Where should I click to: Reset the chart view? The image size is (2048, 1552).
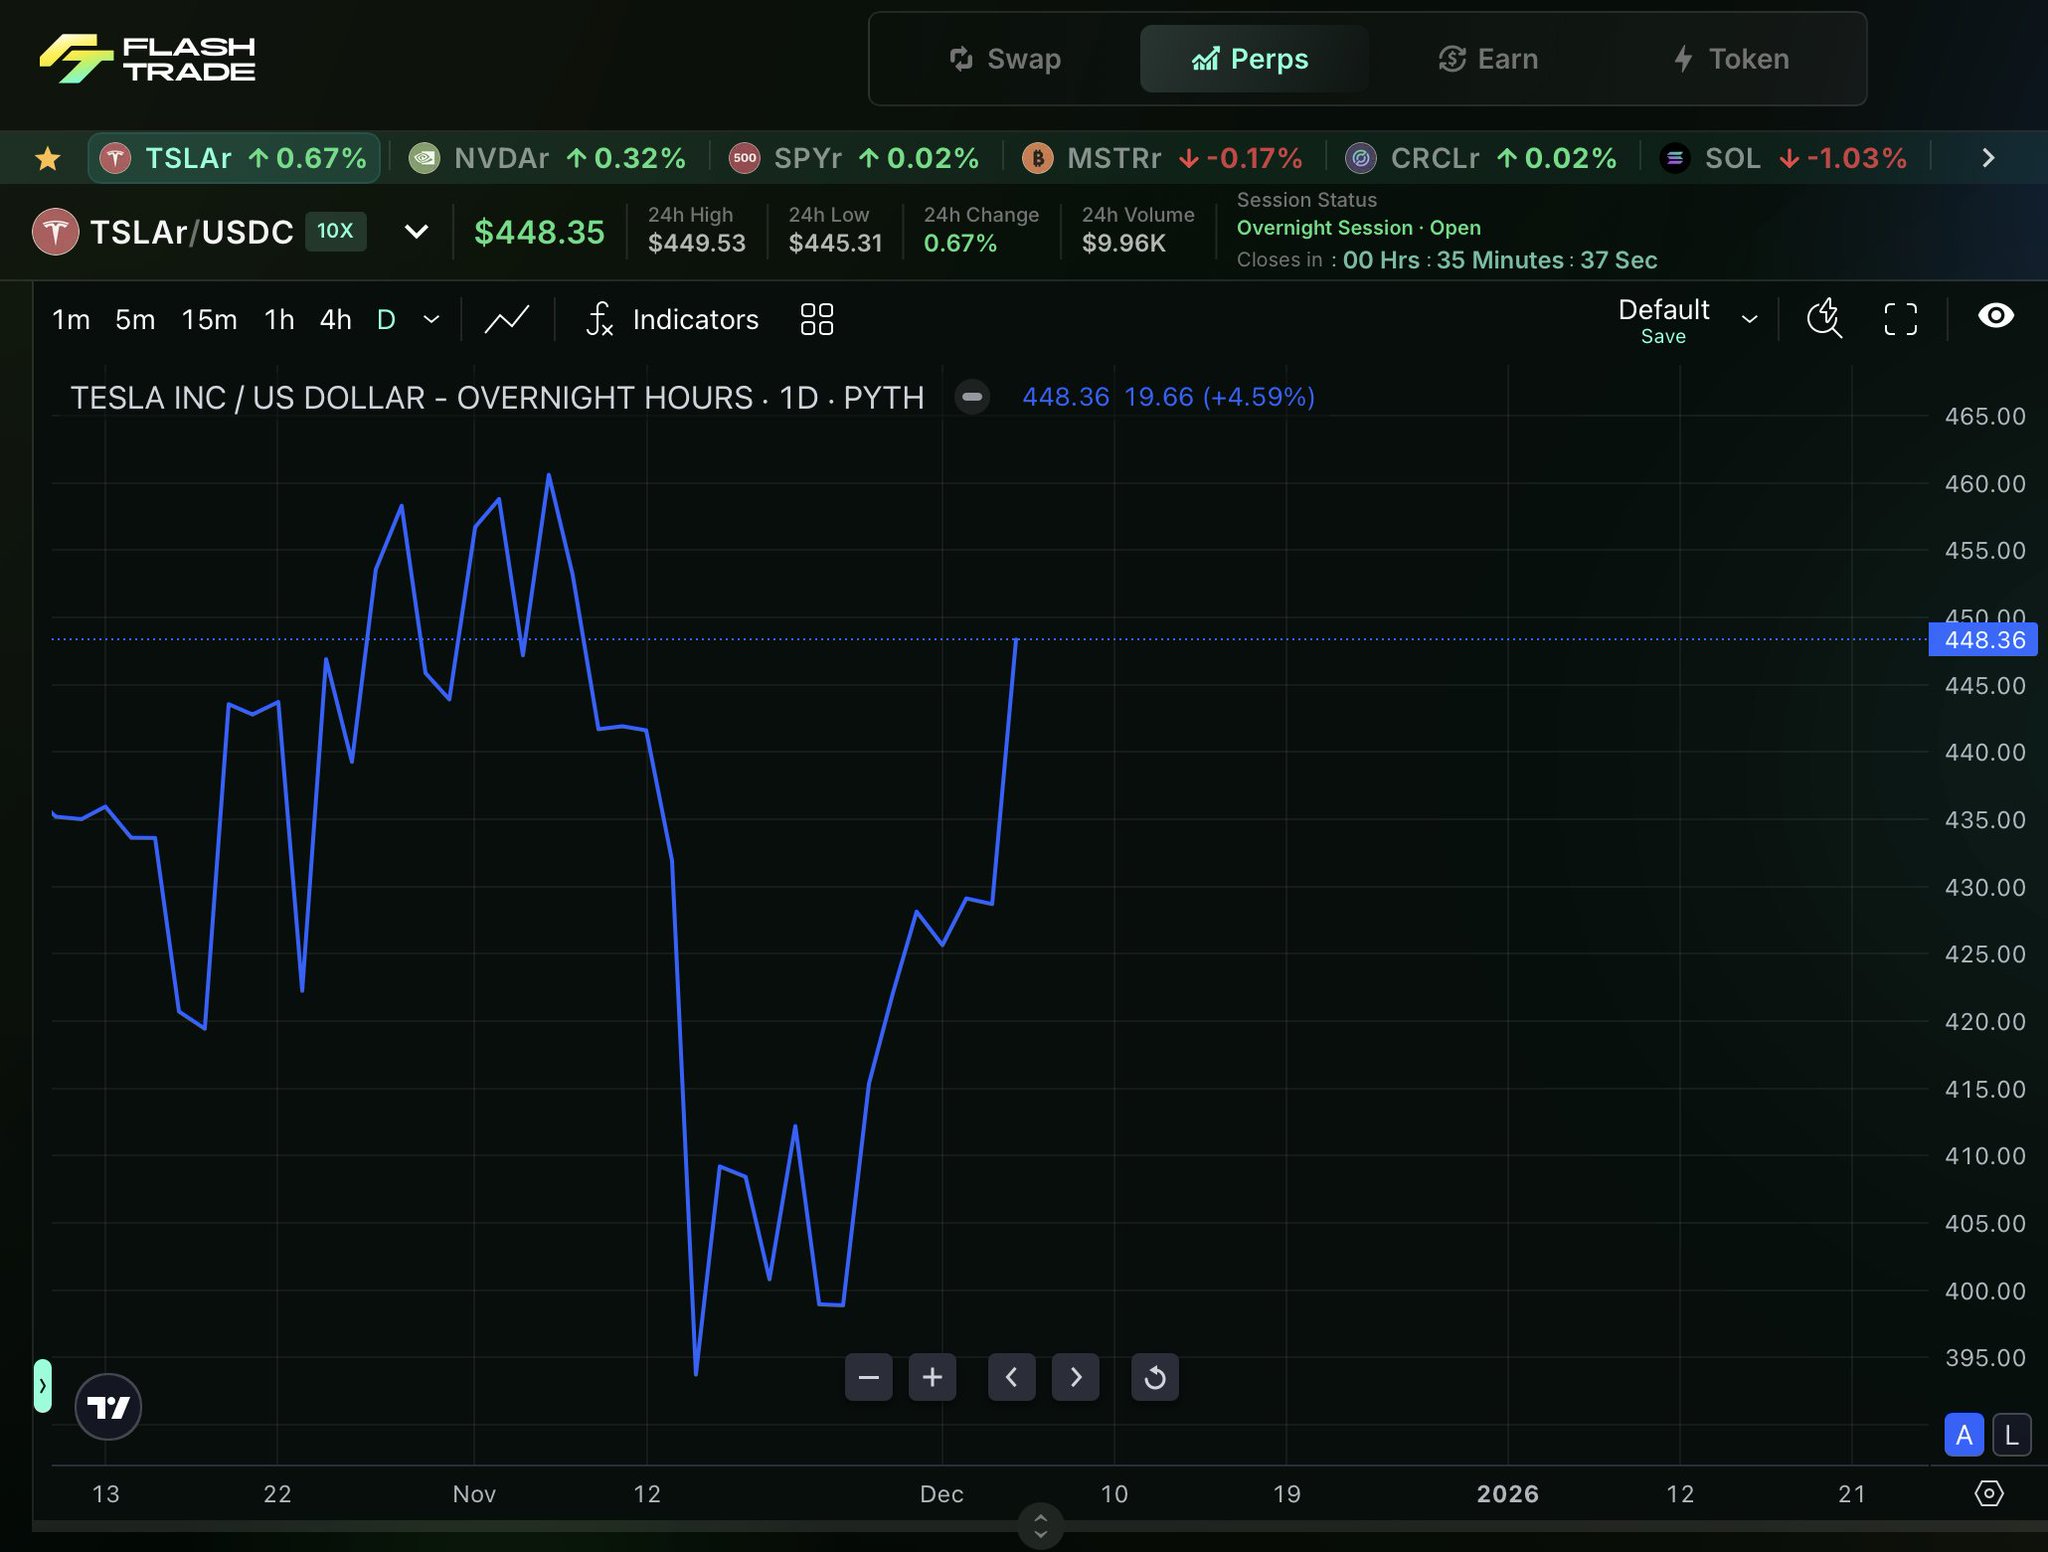pyautogui.click(x=1154, y=1378)
